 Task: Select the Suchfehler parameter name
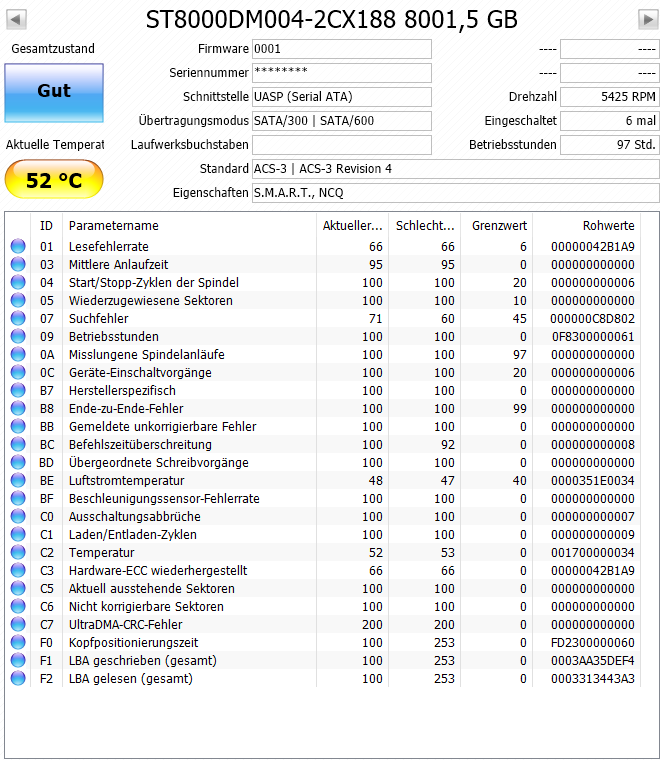98,318
